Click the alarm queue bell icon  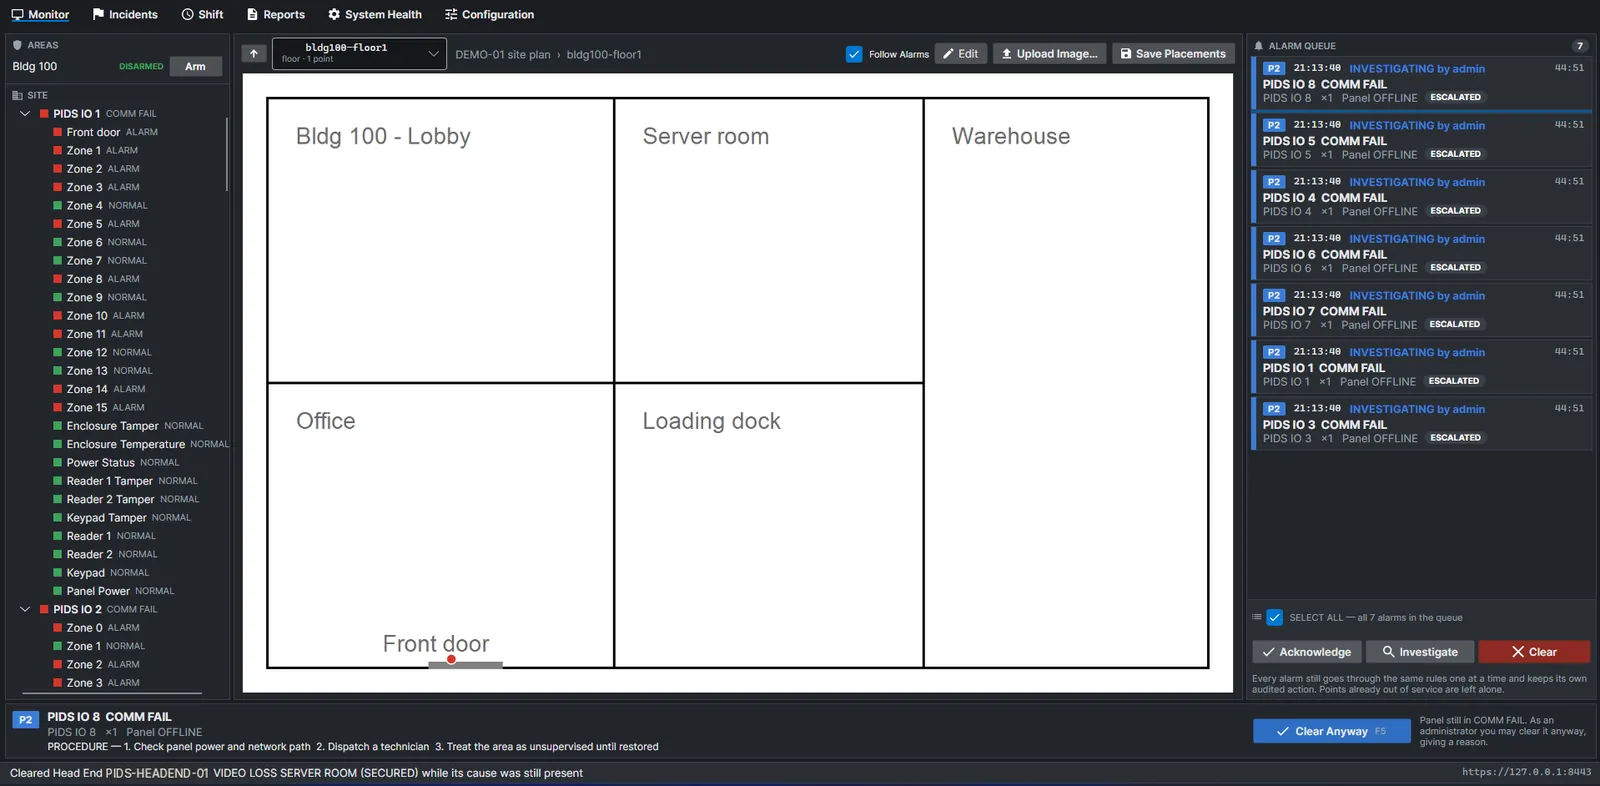(x=1259, y=45)
